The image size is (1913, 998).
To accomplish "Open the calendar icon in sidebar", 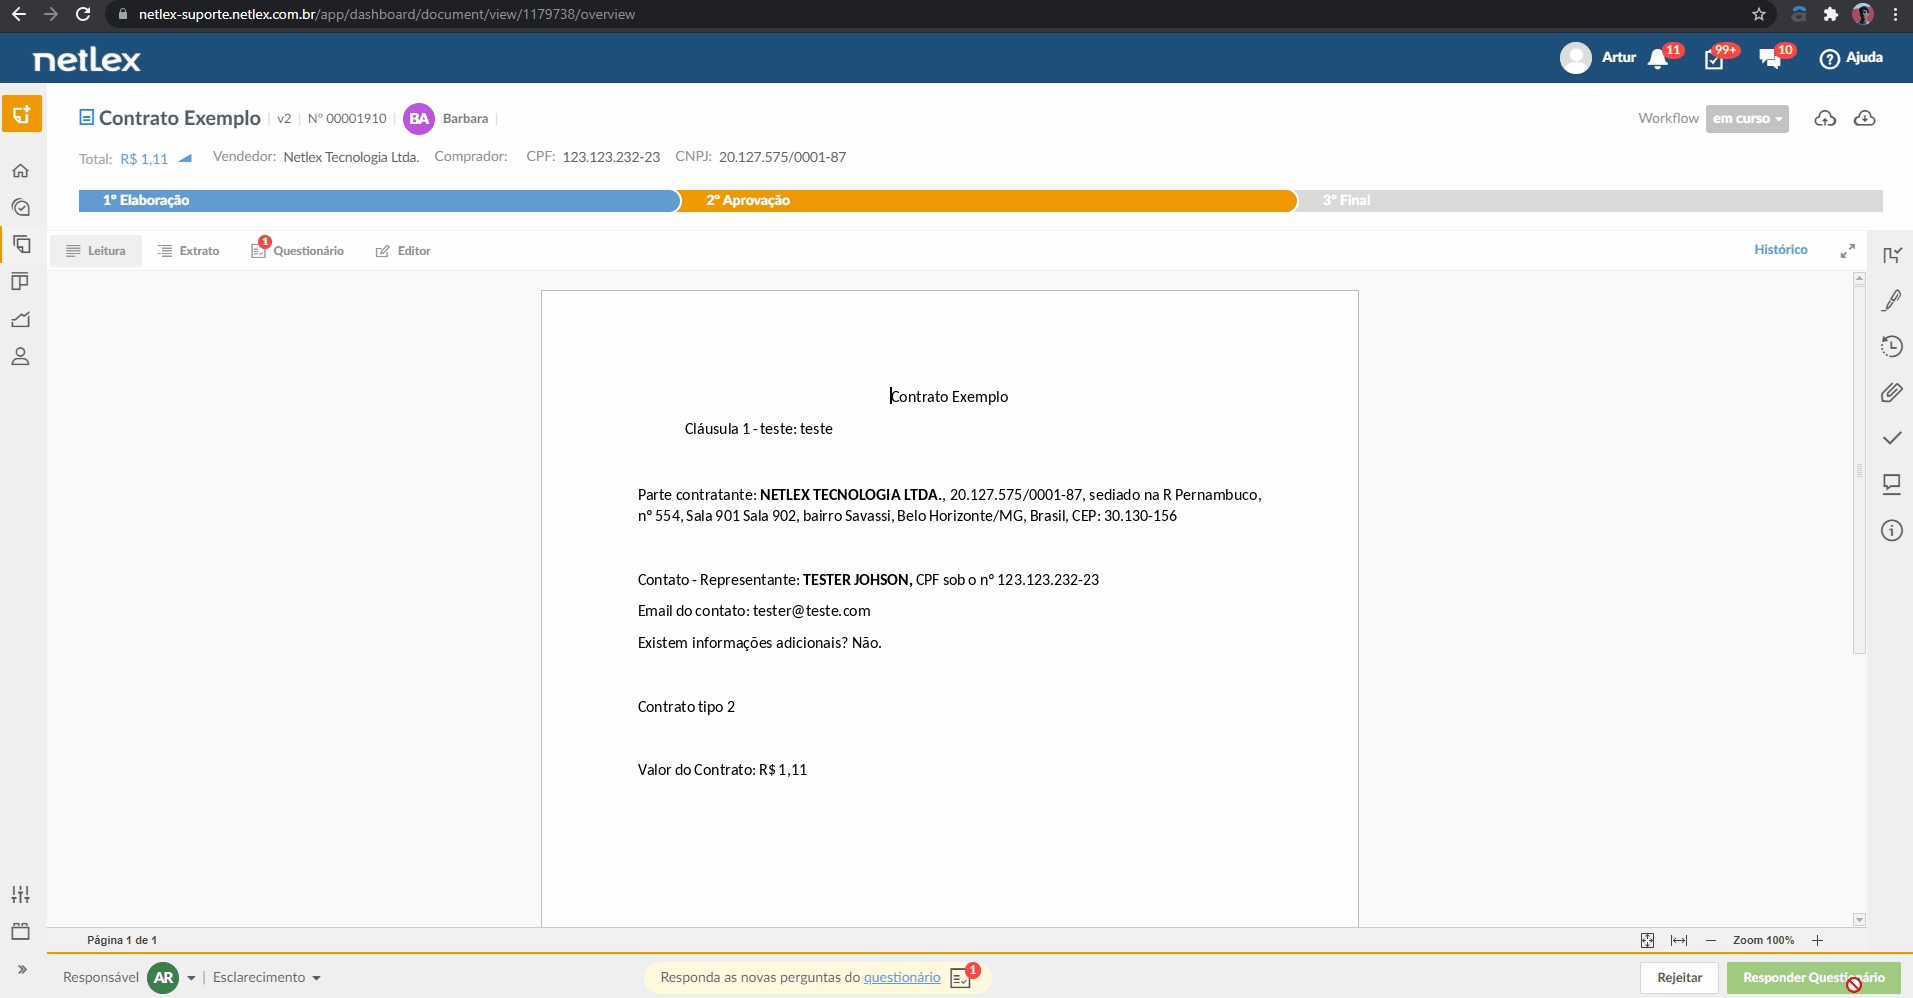I will click(x=20, y=931).
